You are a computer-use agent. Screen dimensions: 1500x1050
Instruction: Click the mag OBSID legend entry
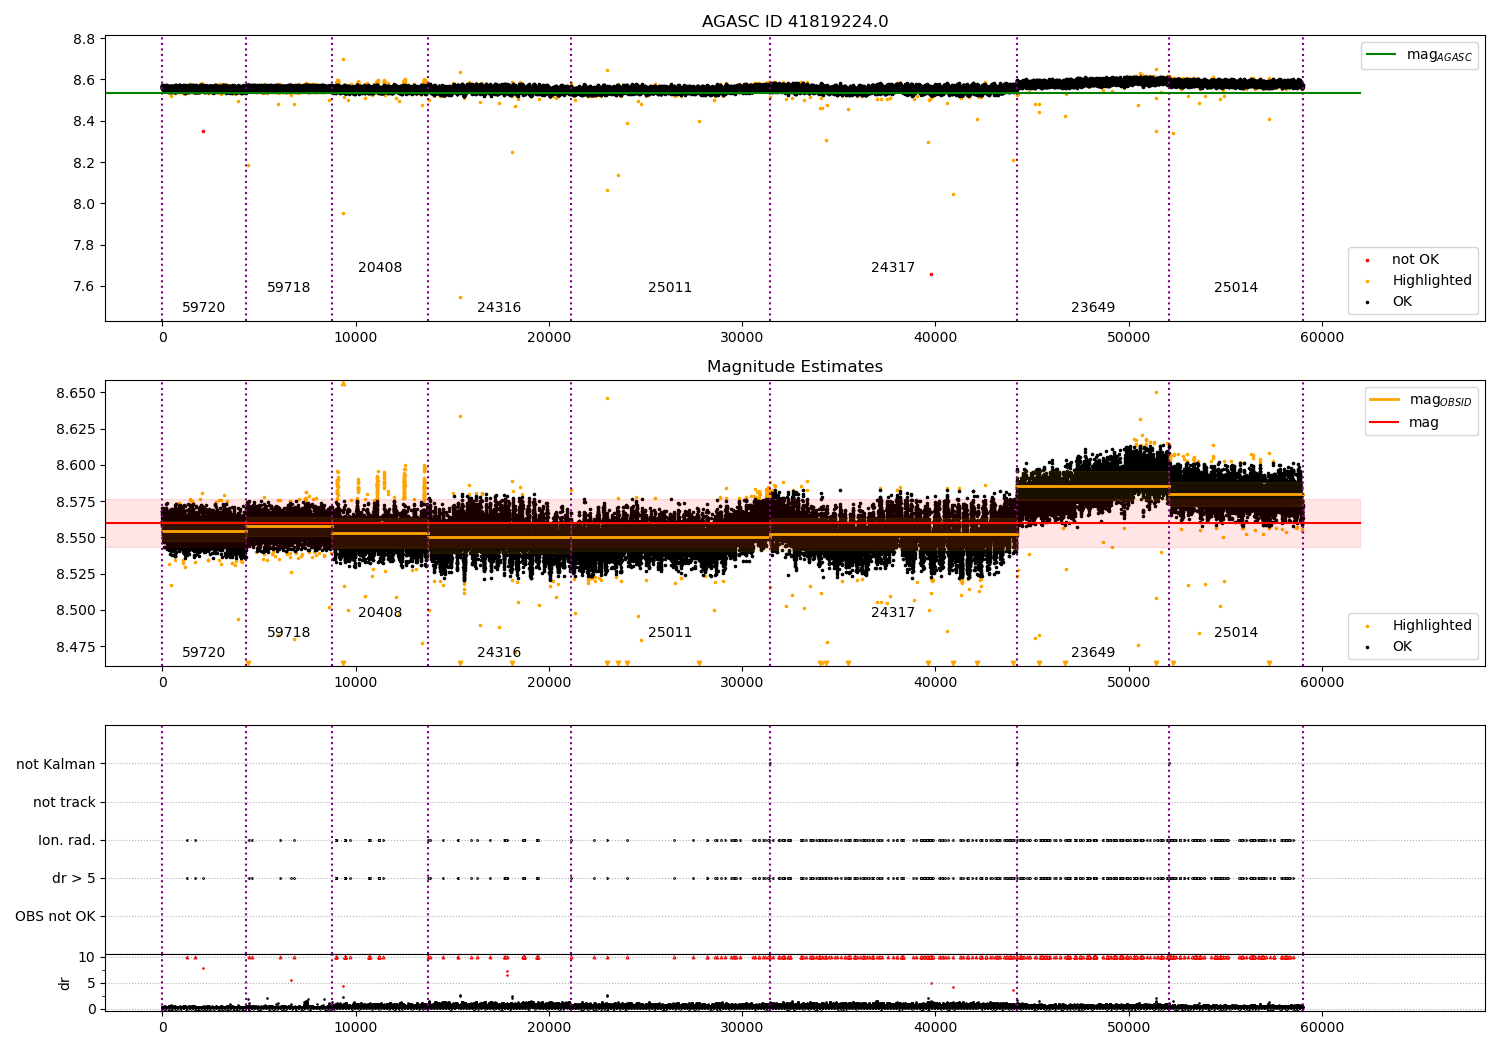click(x=1421, y=400)
